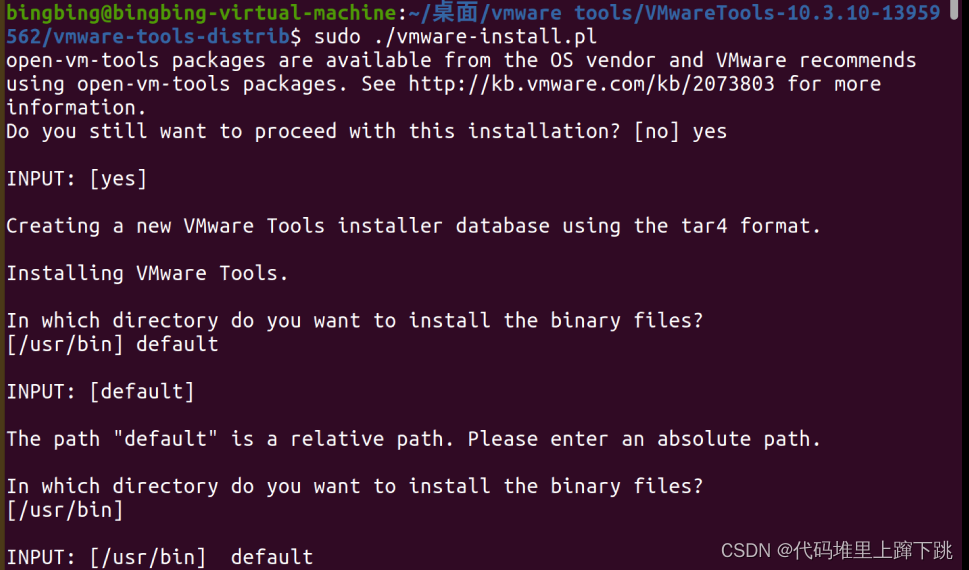
Task: Click the first 'INPUT: [yes]' line
Action: tap(77, 179)
